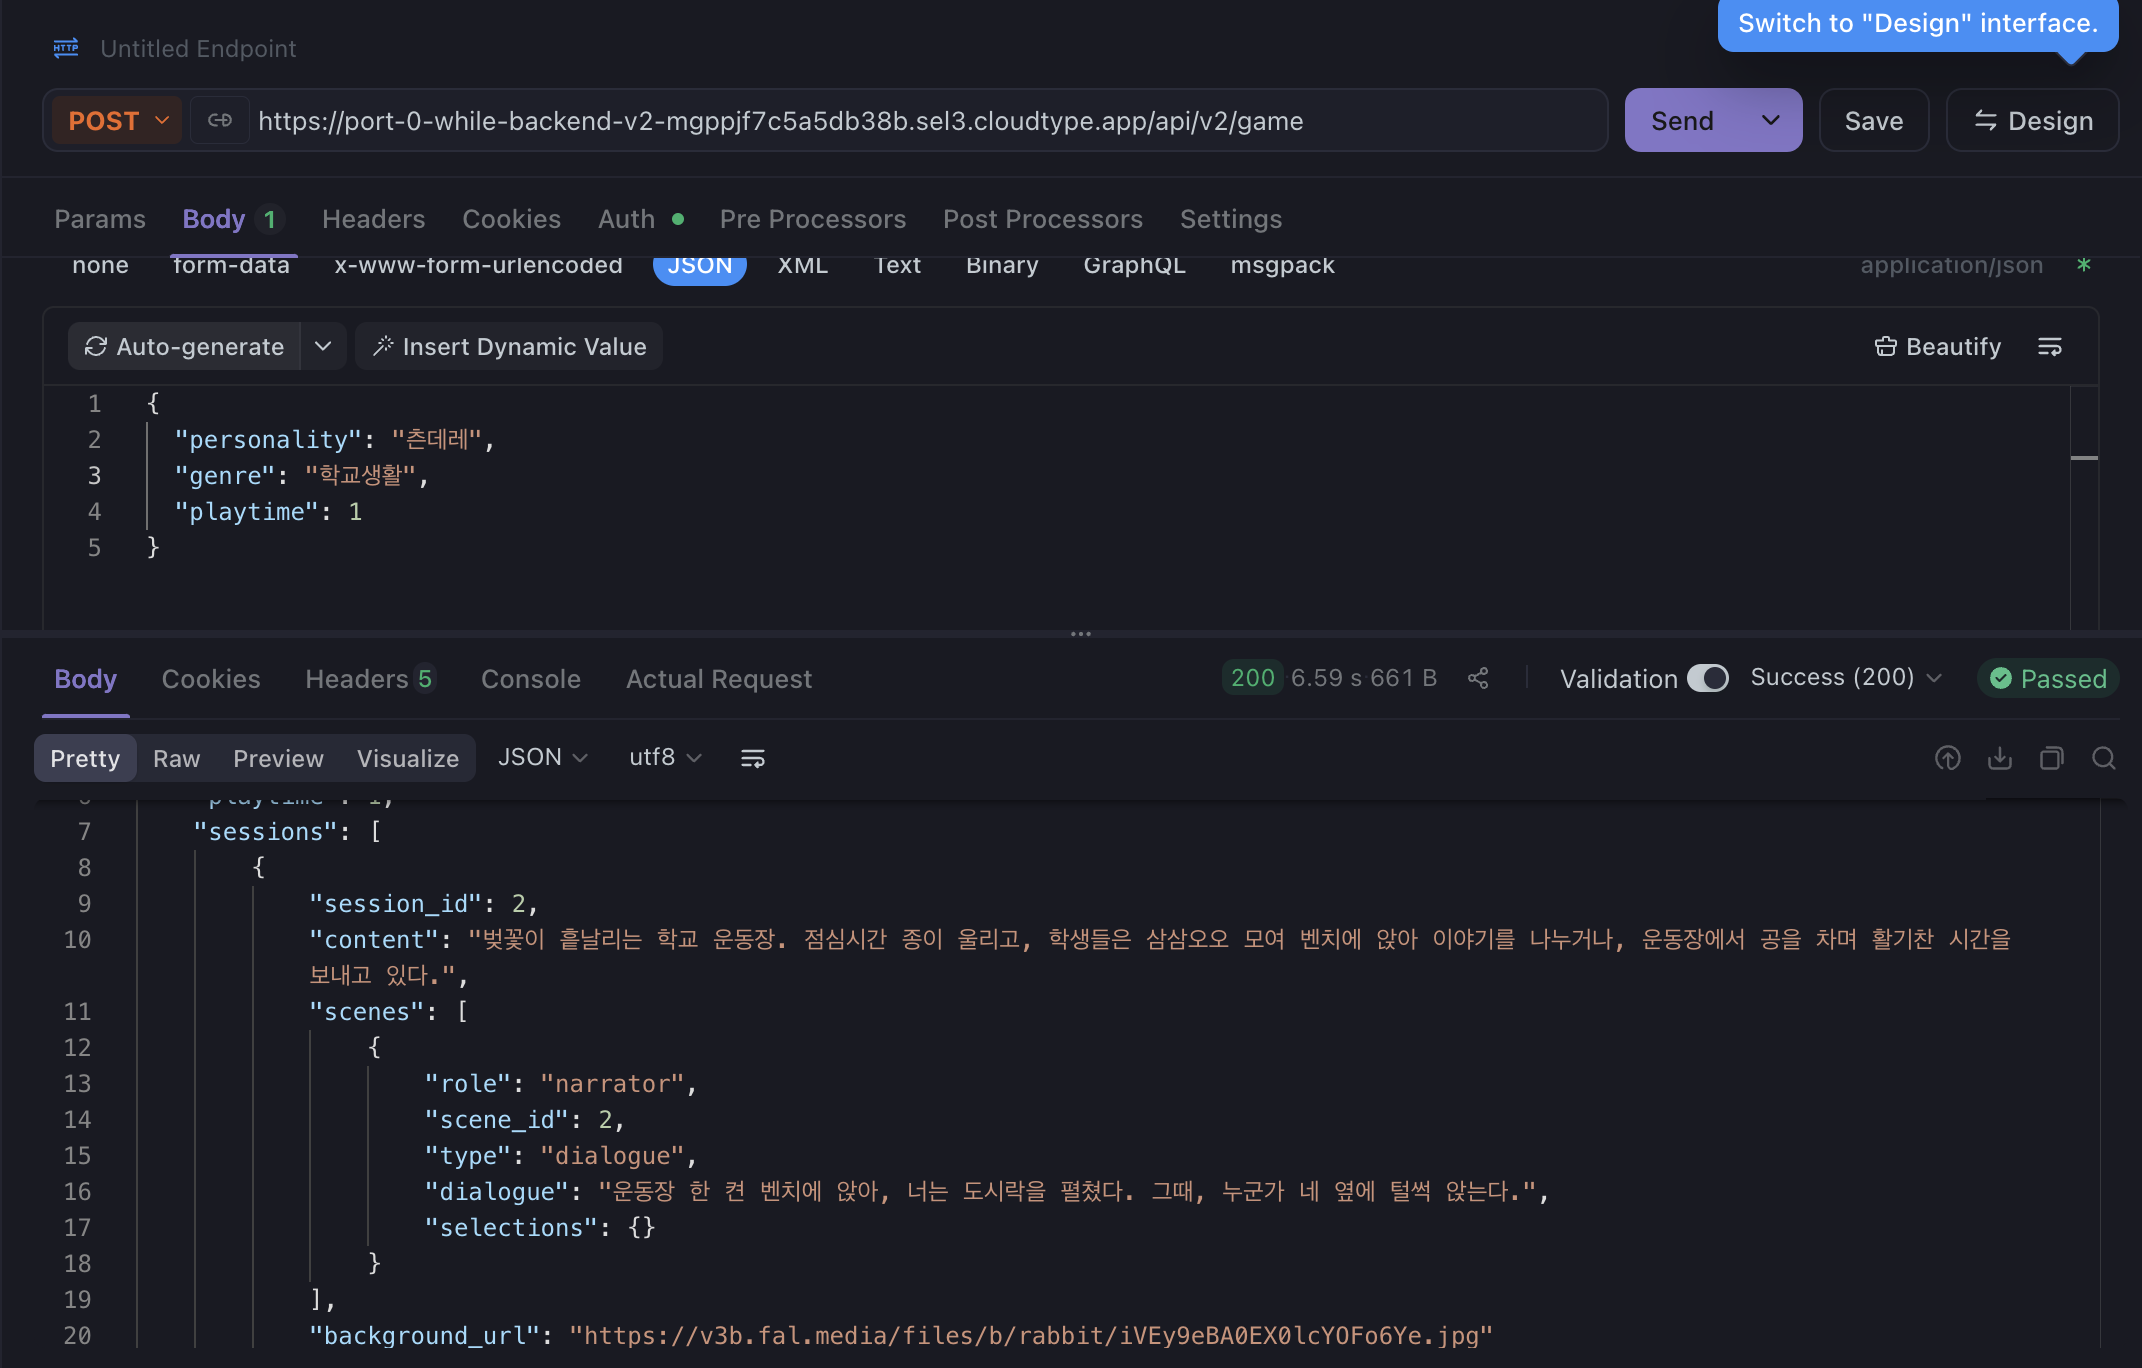Click the Passed status badge
The image size is (2142, 1368).
pos(2048,679)
